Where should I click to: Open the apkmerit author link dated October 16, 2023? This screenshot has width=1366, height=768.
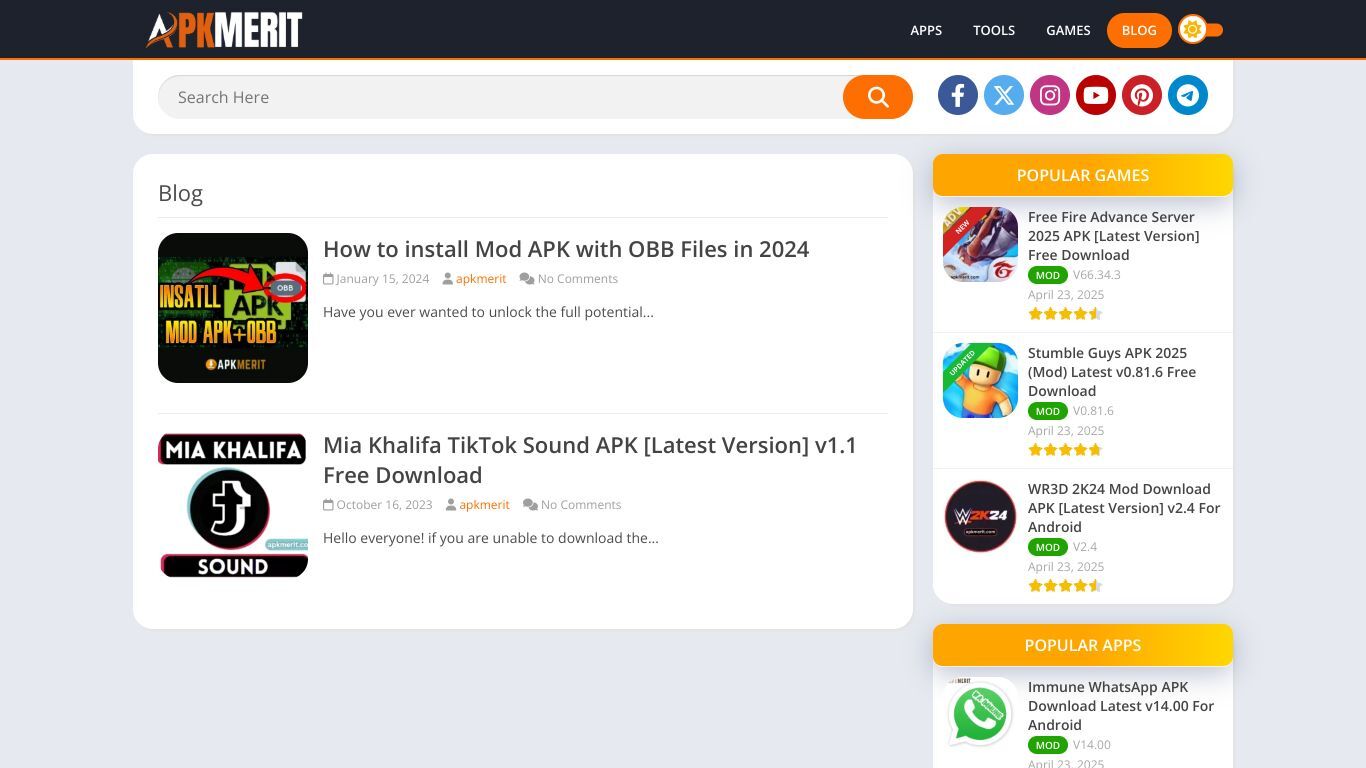(485, 505)
